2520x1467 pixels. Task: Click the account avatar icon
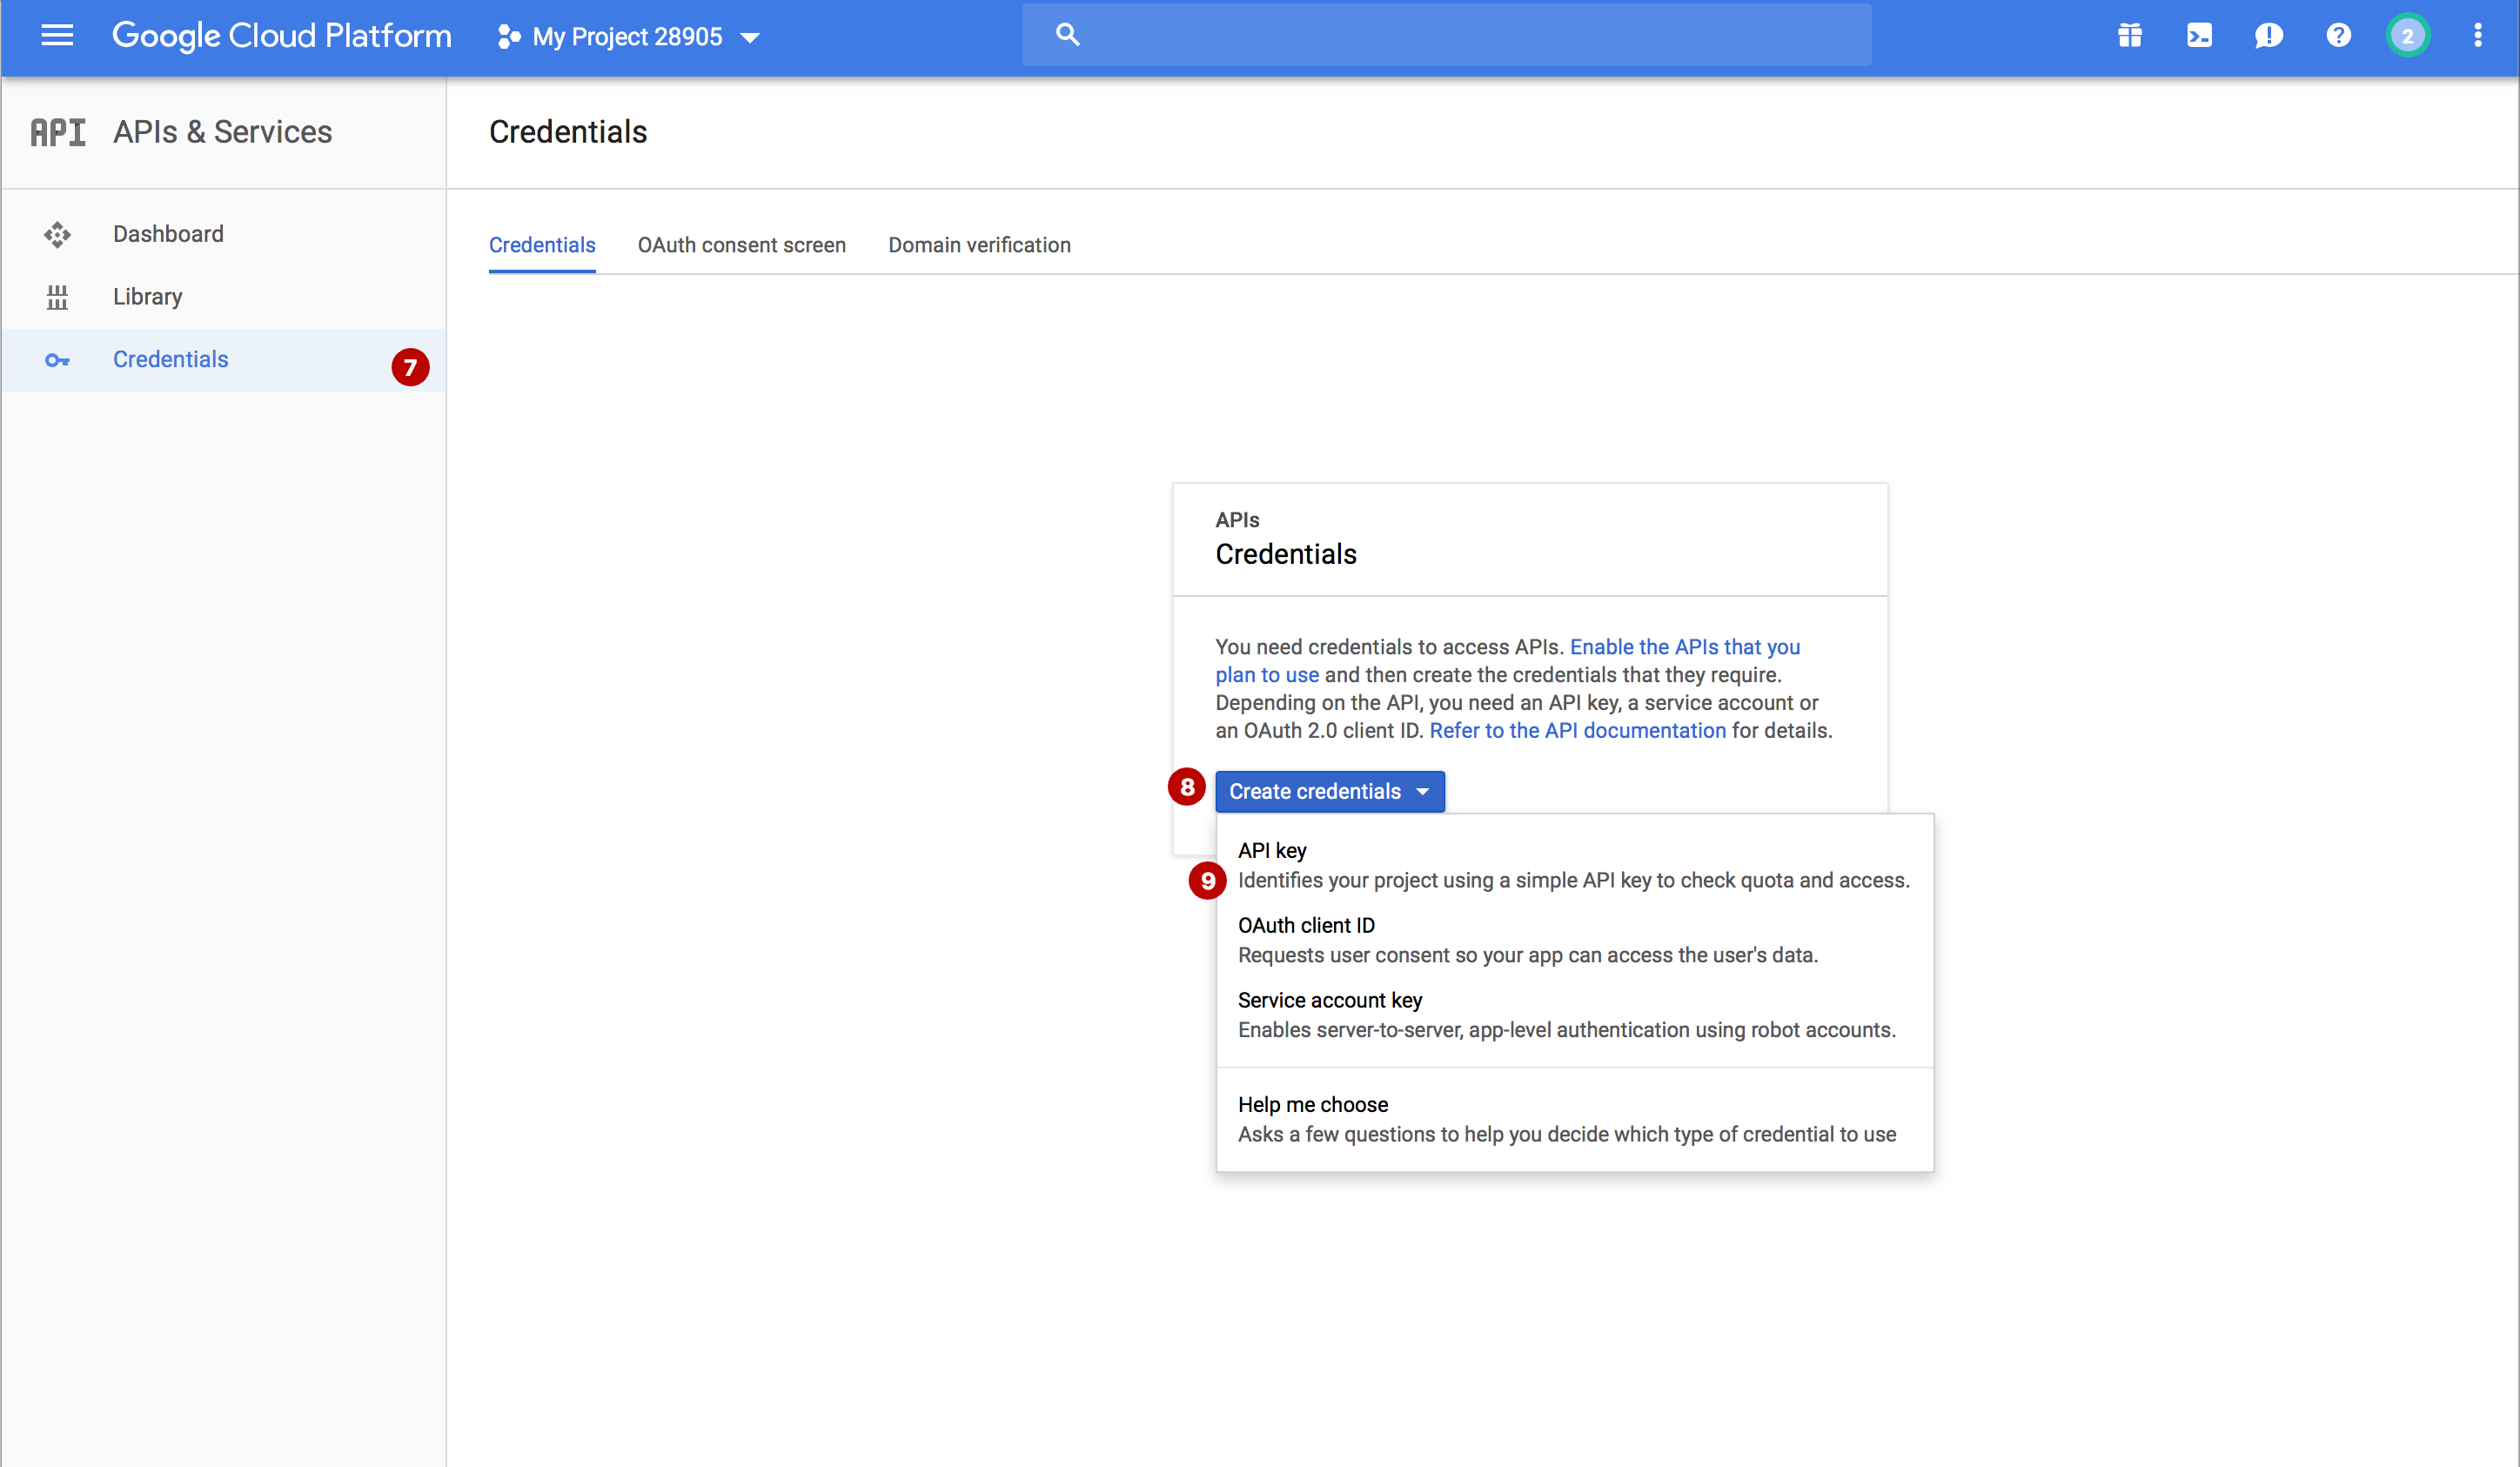point(2408,36)
